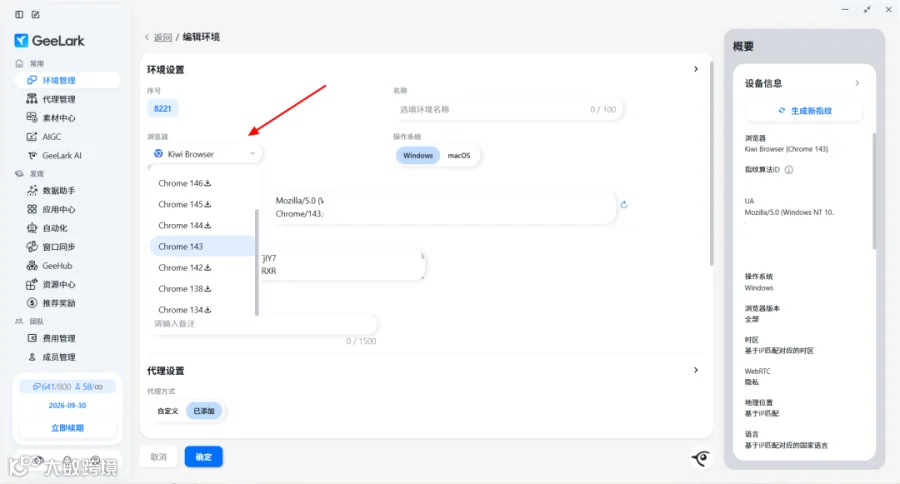Screen dimensions: 900x484
Task: Click the 自动化 robot icon
Action: [x=32, y=228]
